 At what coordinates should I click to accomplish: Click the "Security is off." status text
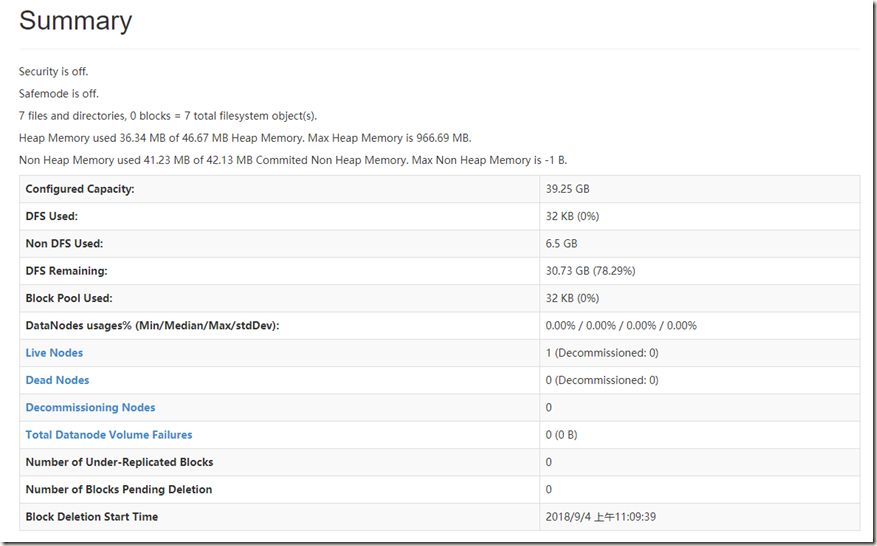60,72
